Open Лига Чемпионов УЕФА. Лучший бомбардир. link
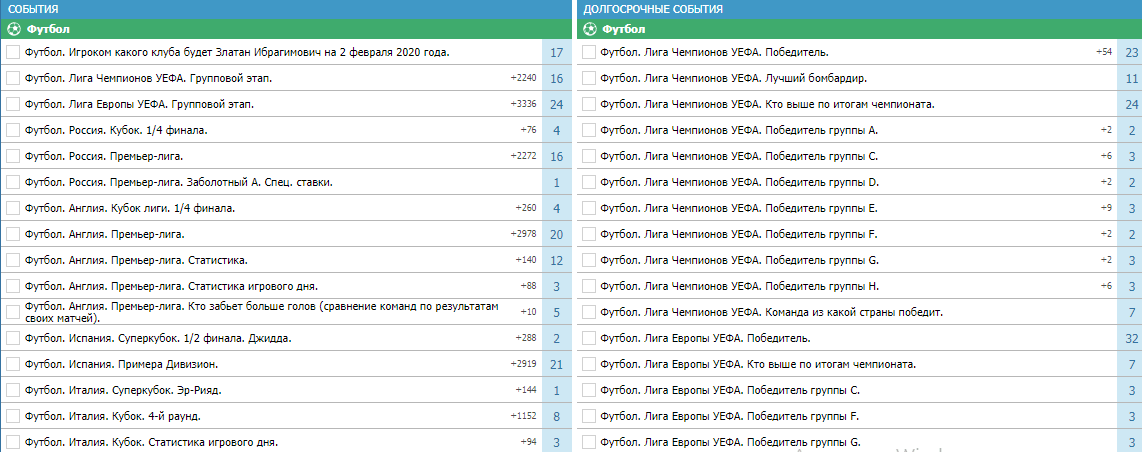The height and width of the screenshot is (452, 1142). pos(733,79)
